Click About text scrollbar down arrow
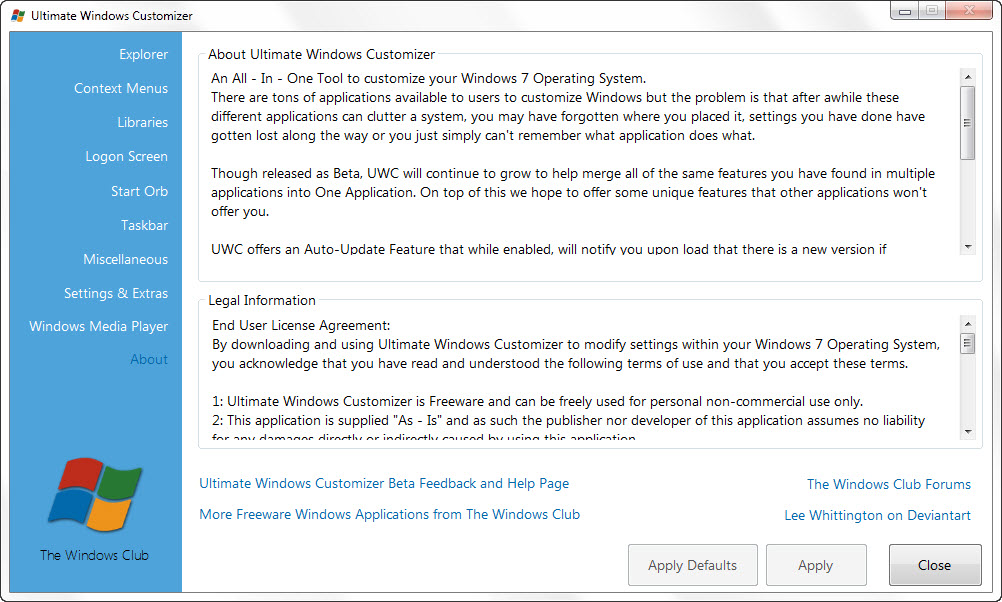1002x602 pixels. 967,246
